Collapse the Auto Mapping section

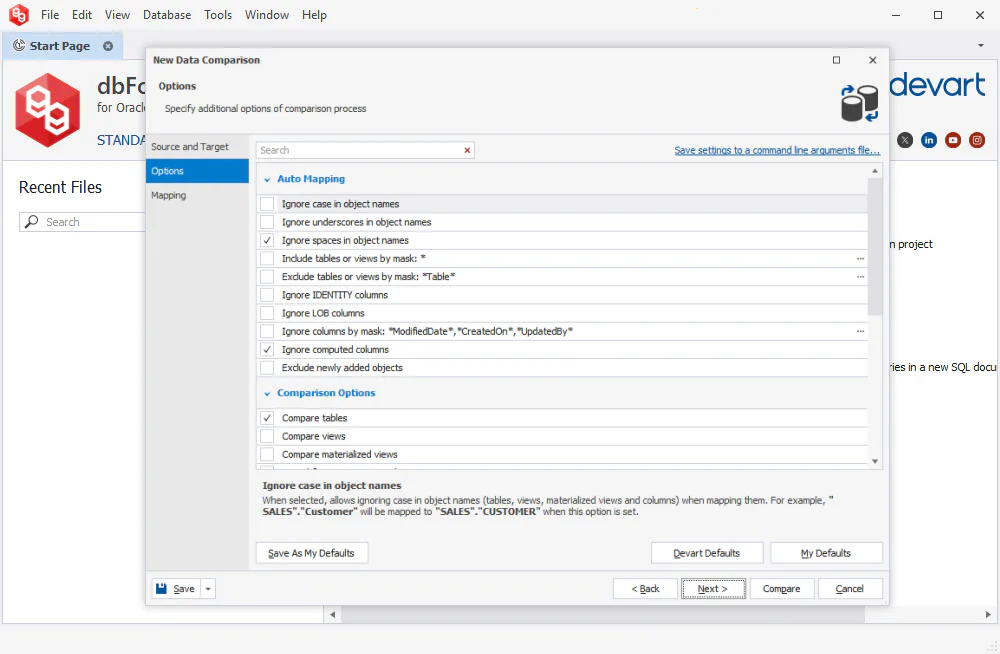tap(267, 180)
